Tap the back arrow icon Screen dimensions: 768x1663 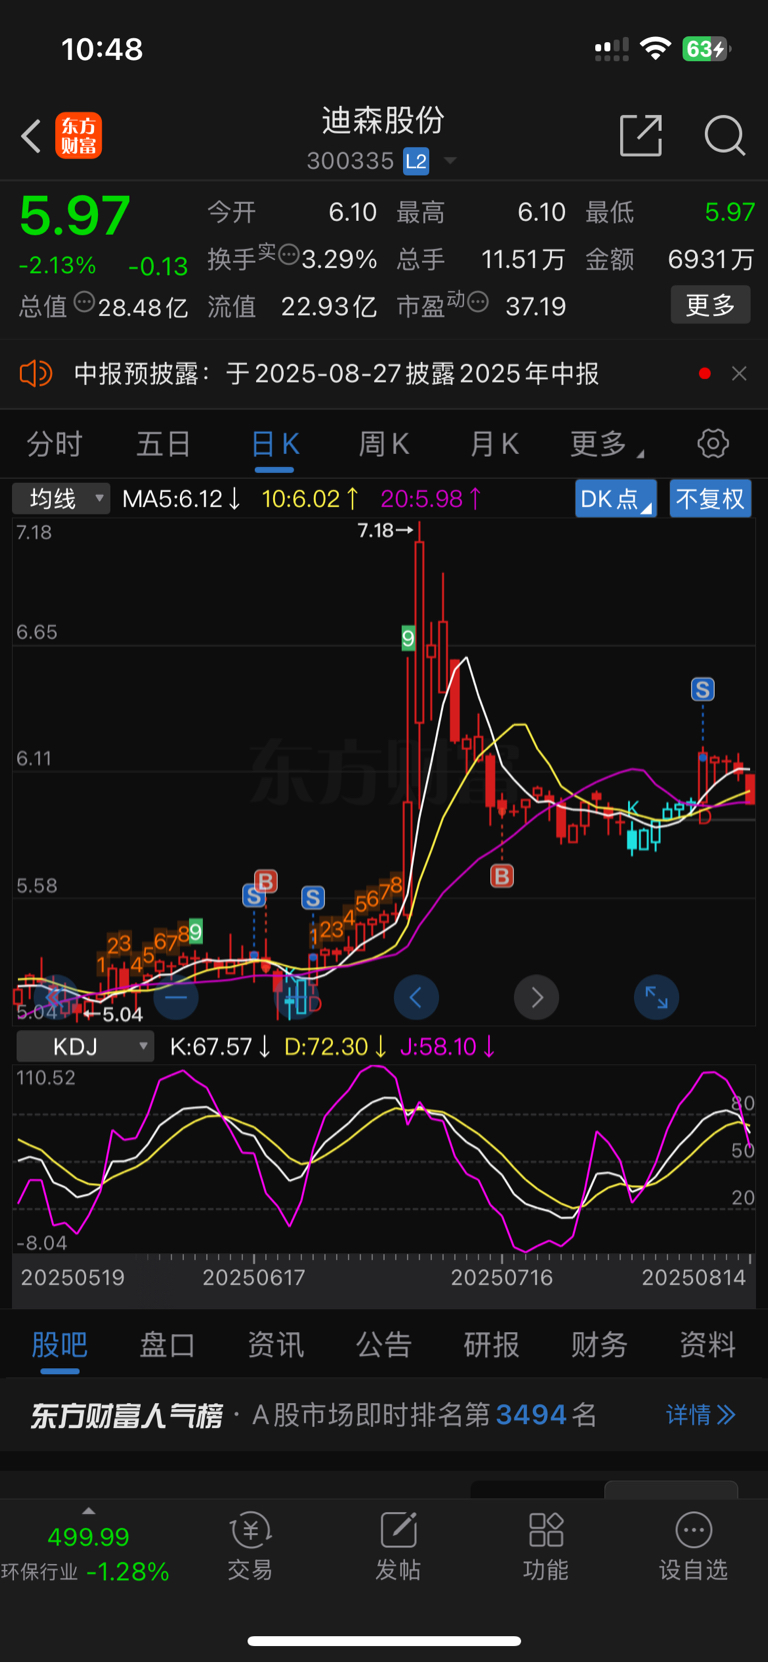tap(31, 136)
